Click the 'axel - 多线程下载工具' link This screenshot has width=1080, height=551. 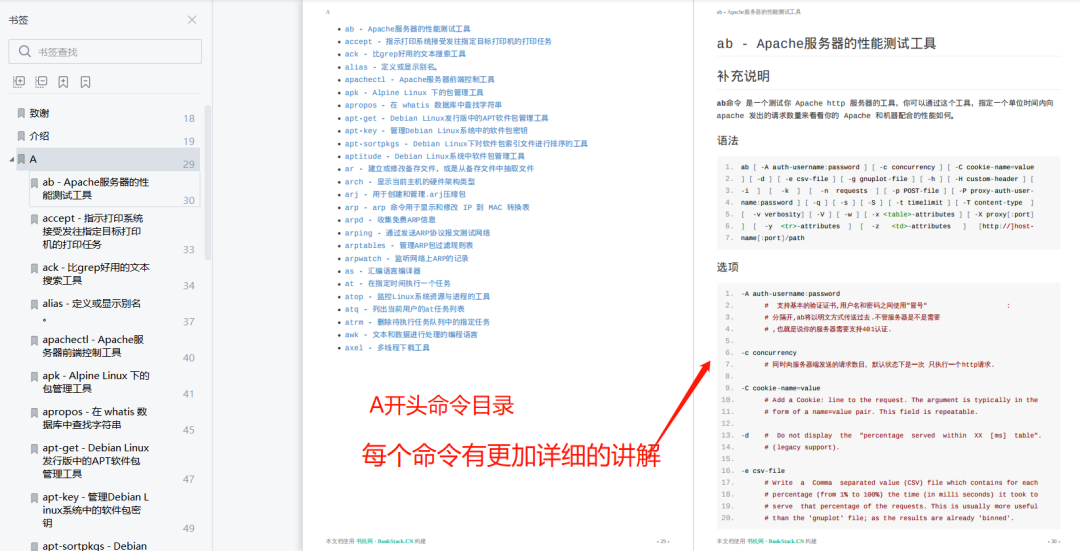point(387,348)
